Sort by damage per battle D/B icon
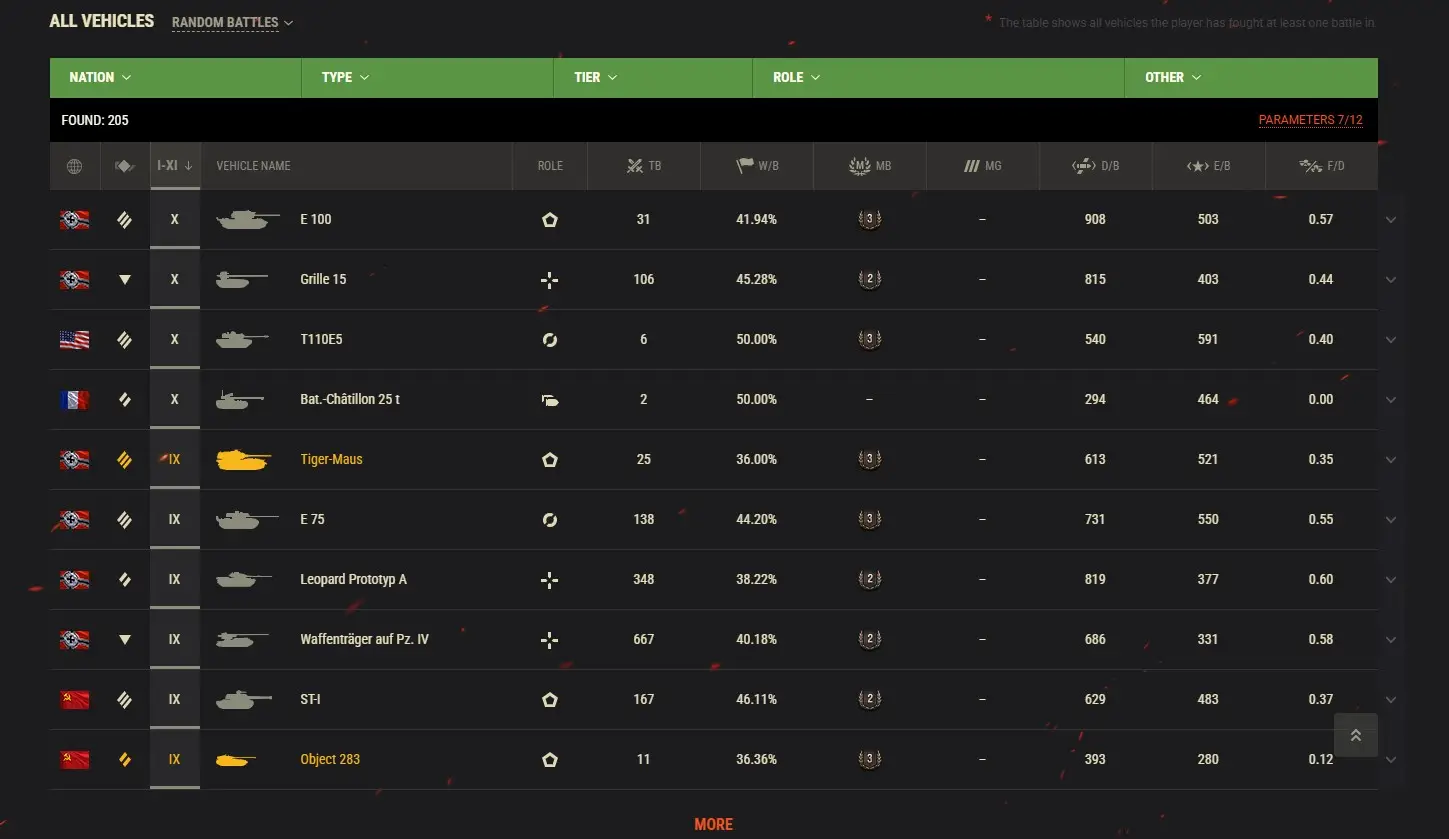1449x839 pixels. coord(1084,166)
